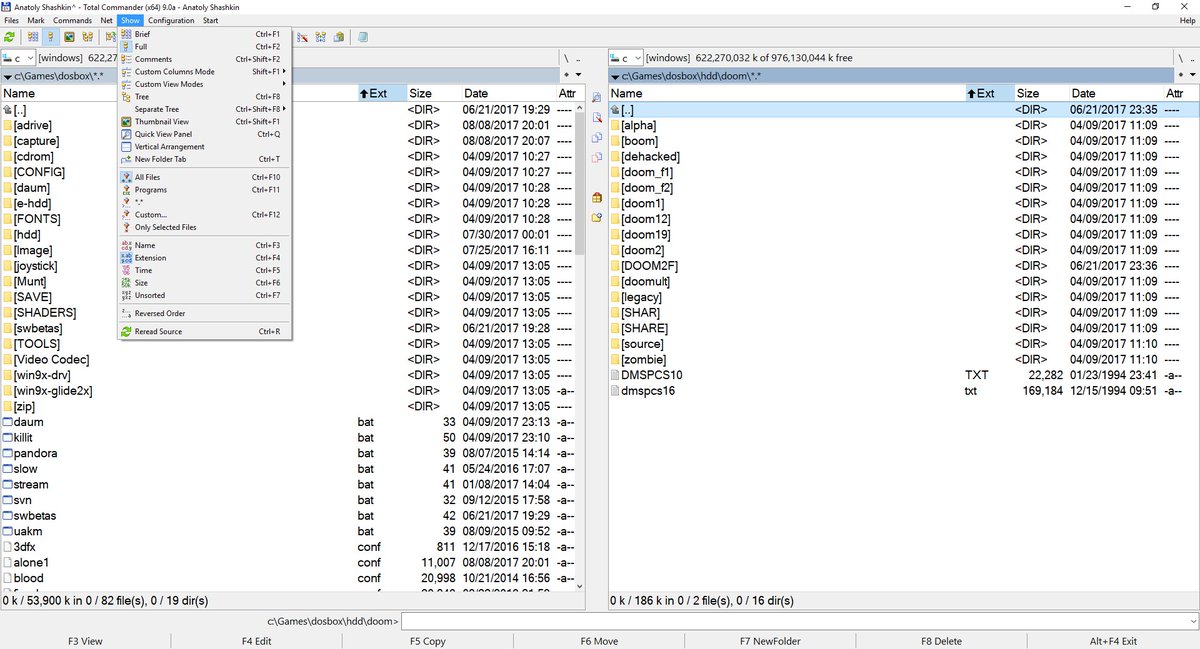Select New Folder Tab in the Show menu
Image resolution: width=1200 pixels, height=649 pixels.
click(204, 159)
